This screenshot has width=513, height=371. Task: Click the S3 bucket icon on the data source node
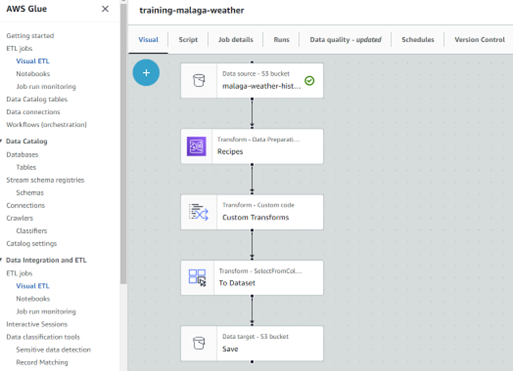(199, 81)
